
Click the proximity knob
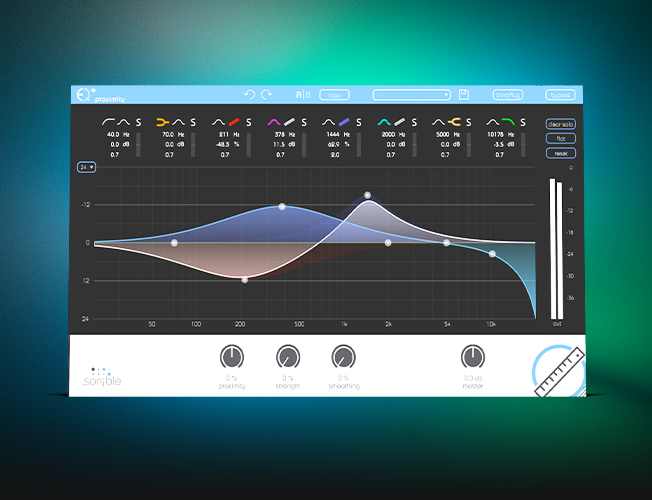coord(232,357)
